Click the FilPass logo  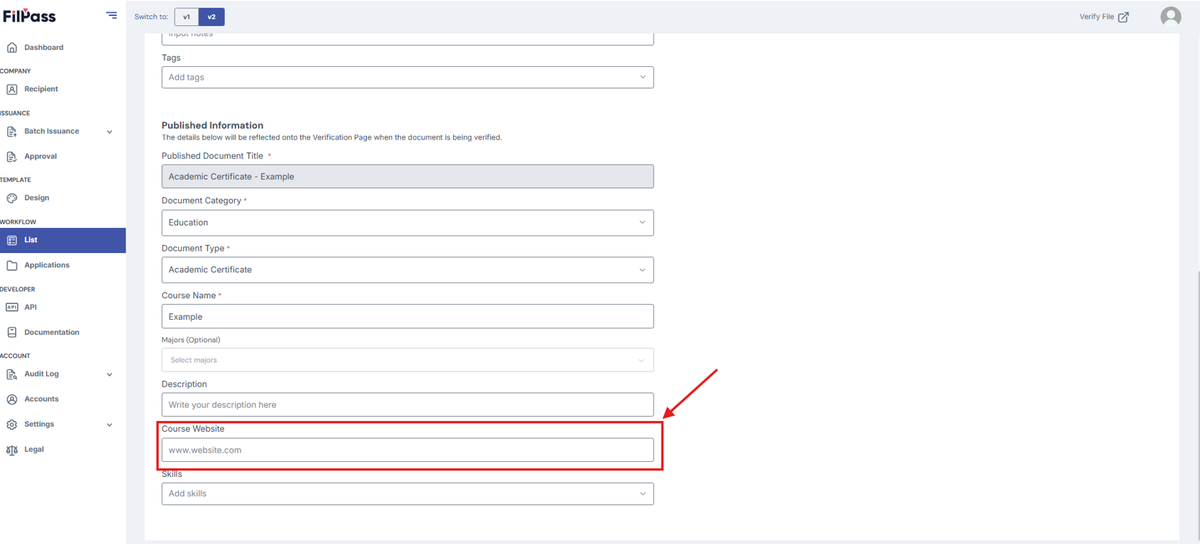(x=29, y=16)
